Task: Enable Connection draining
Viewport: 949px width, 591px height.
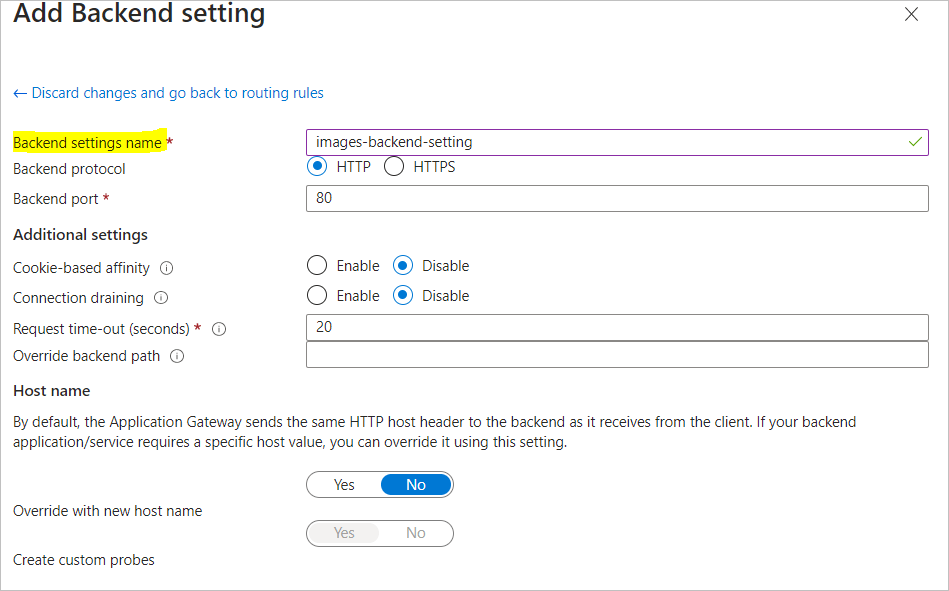Action: pyautogui.click(x=317, y=295)
